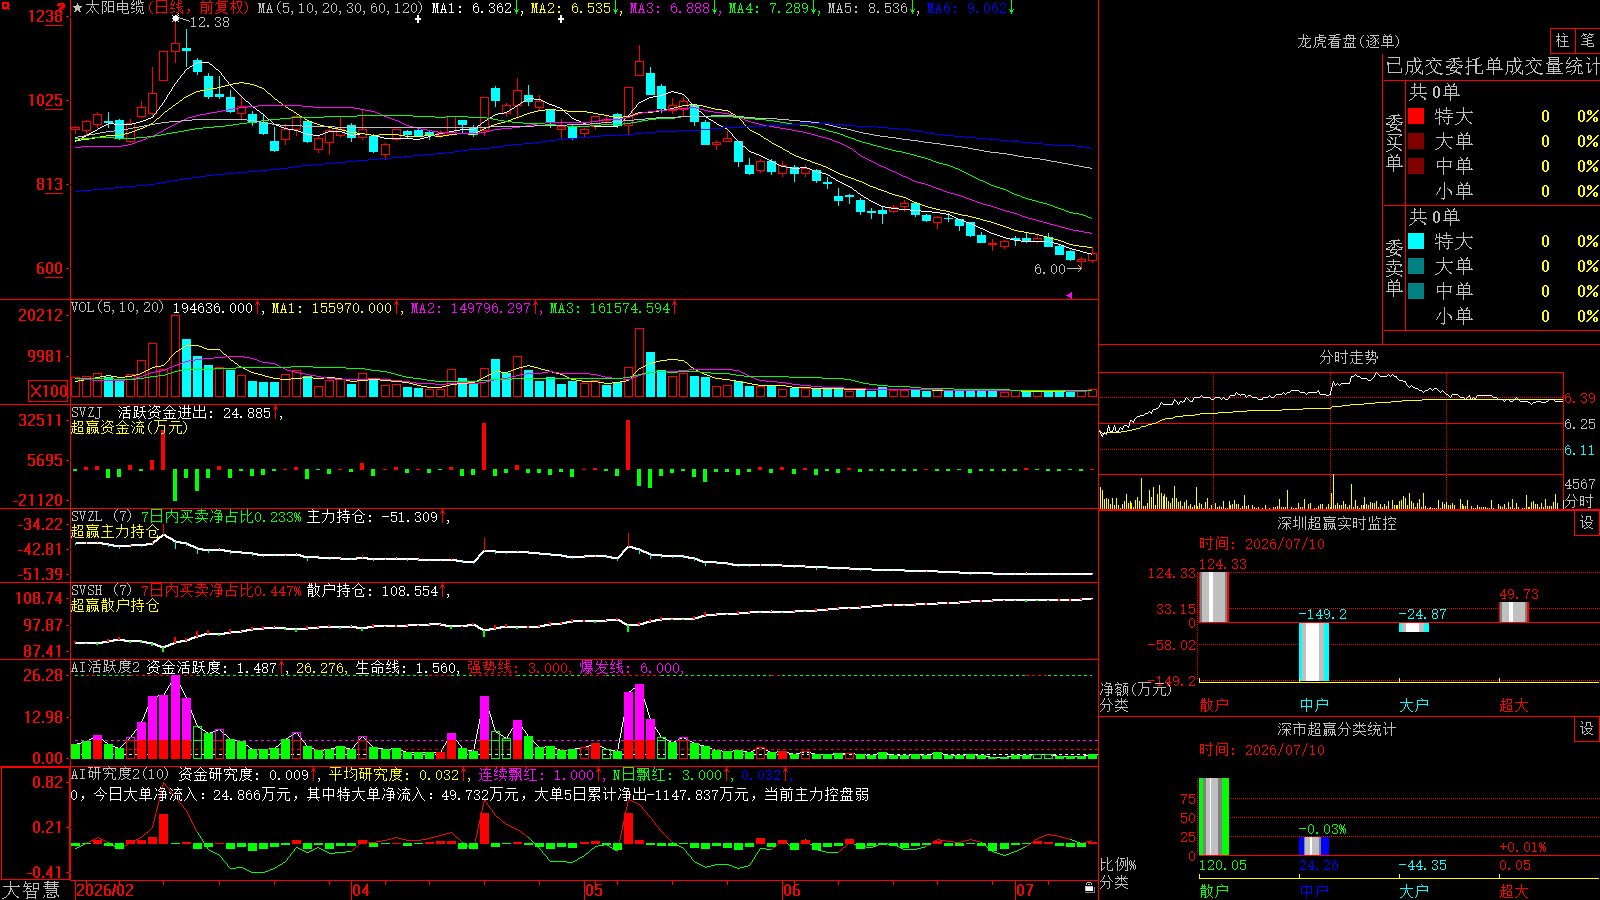Click the 当前主力控盘弱 status text
This screenshot has height=900, width=1600.
point(817,794)
